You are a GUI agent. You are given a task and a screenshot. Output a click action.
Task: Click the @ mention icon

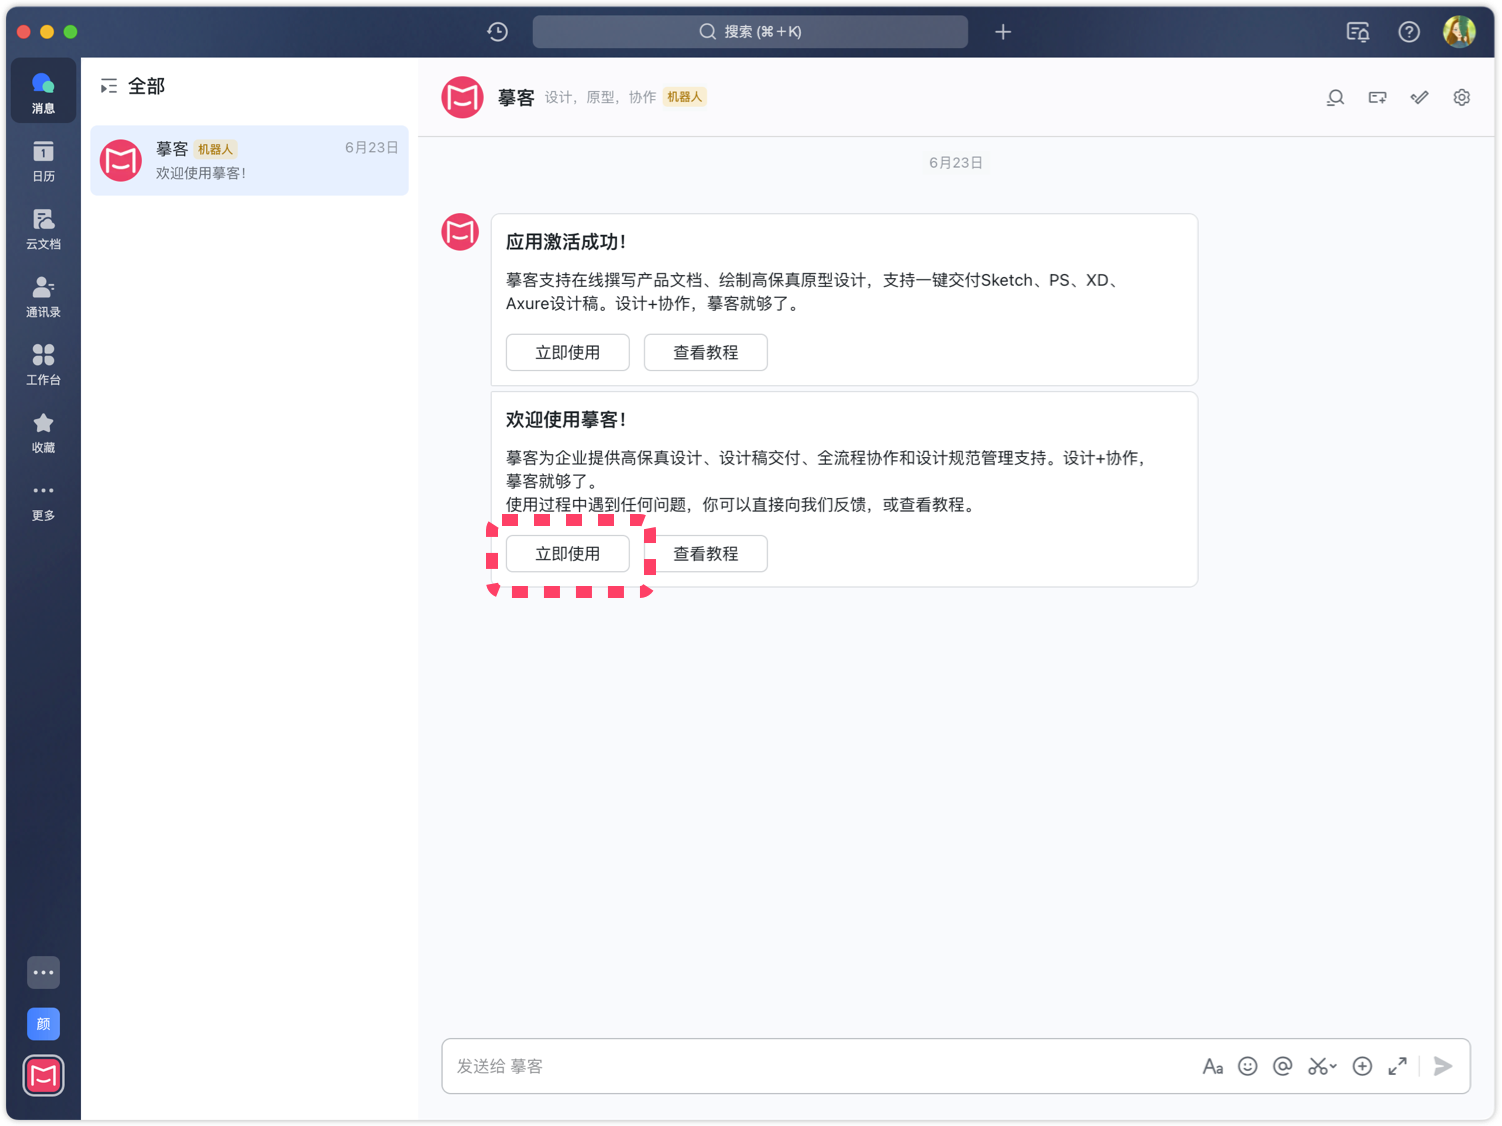tap(1283, 1066)
